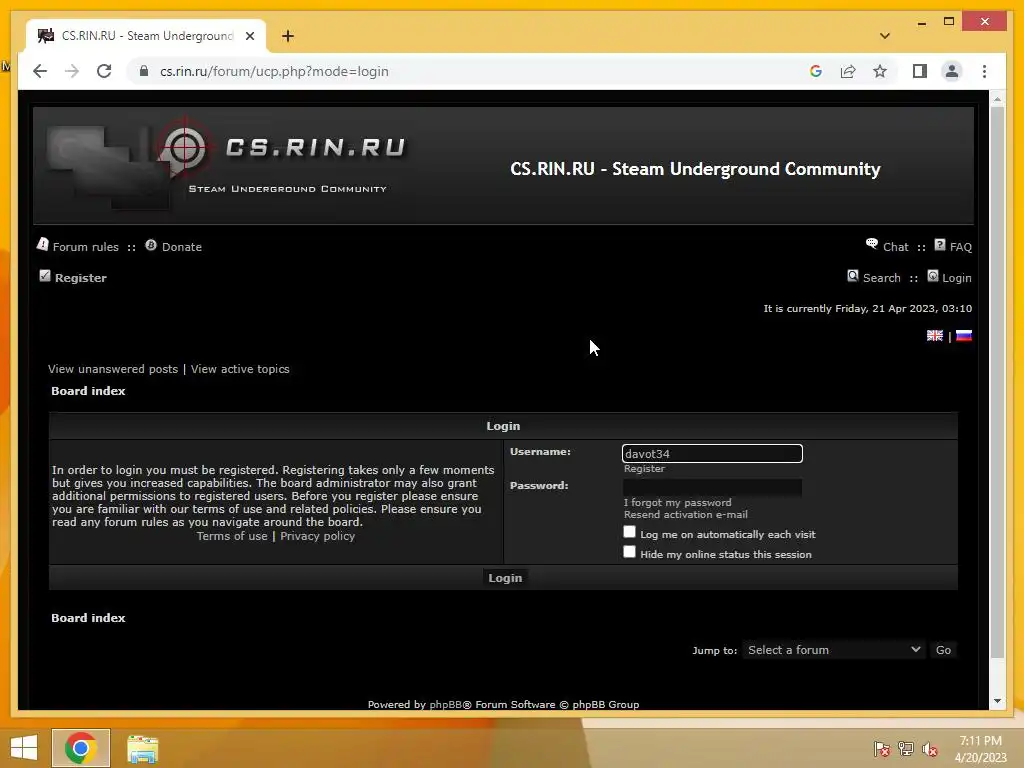
Task: Go back using the browser back arrow
Action: tap(40, 71)
